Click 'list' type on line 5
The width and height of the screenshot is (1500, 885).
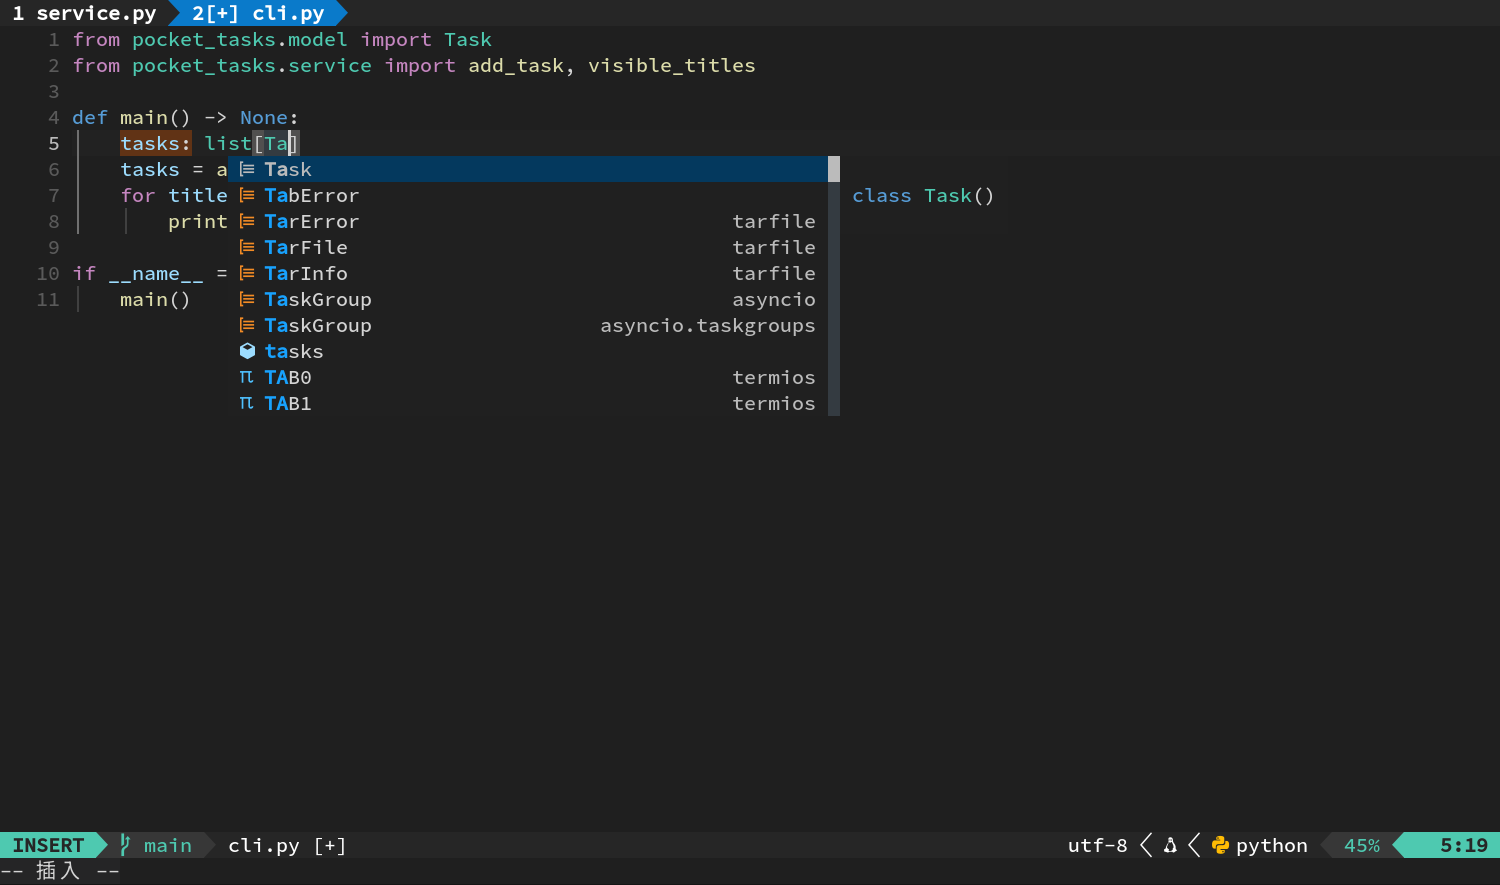(228, 143)
